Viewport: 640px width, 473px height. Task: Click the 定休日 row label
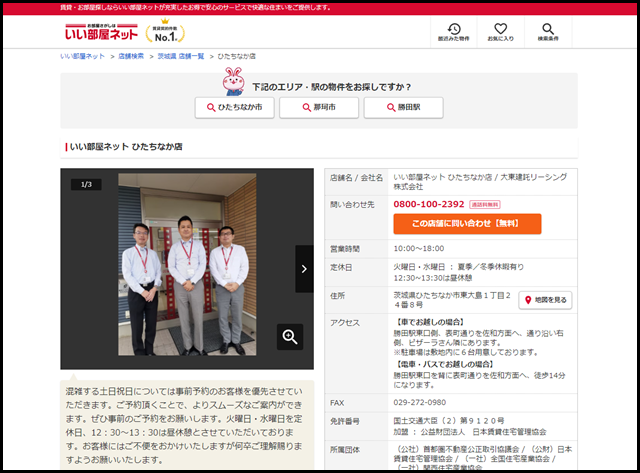pyautogui.click(x=341, y=267)
